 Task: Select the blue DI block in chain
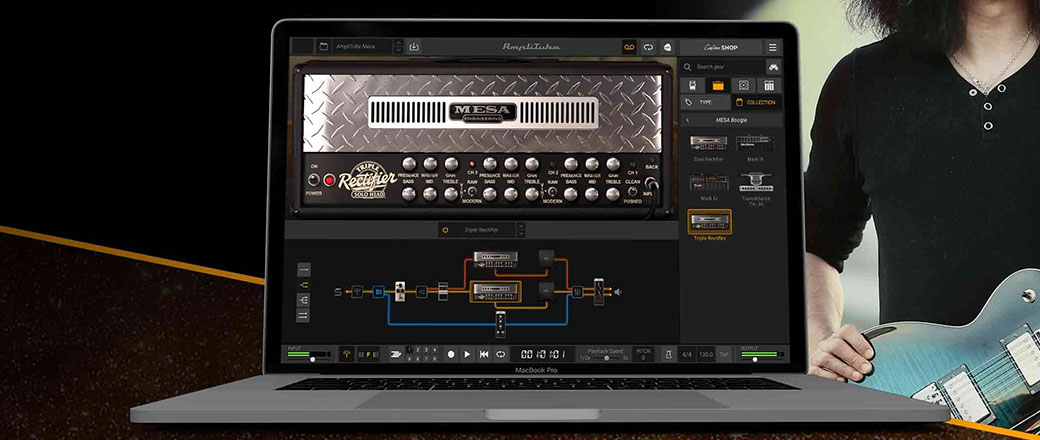tap(377, 291)
